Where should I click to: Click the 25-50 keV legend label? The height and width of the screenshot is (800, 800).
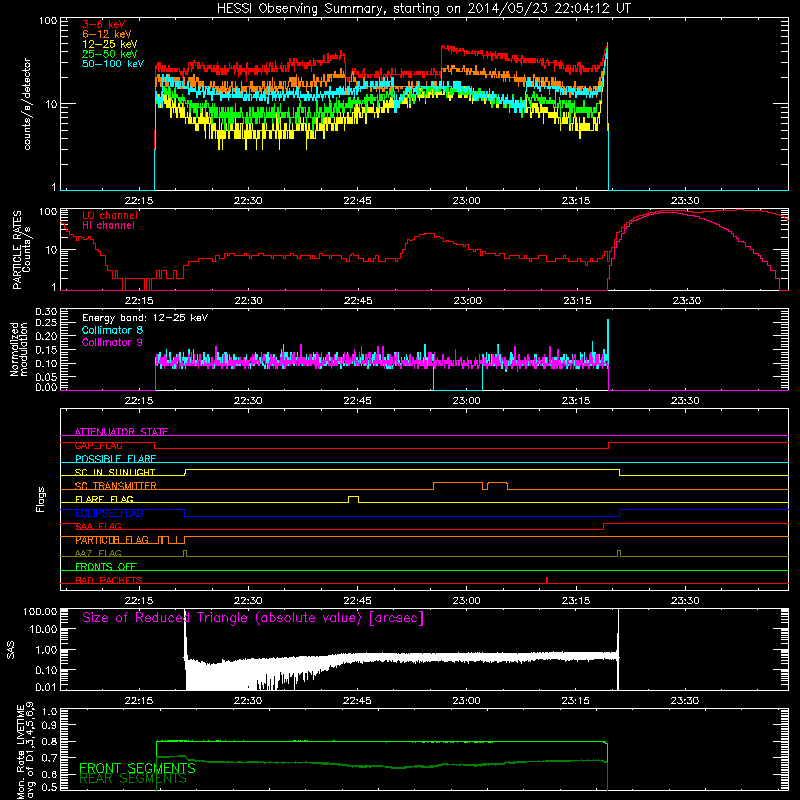(x=110, y=54)
